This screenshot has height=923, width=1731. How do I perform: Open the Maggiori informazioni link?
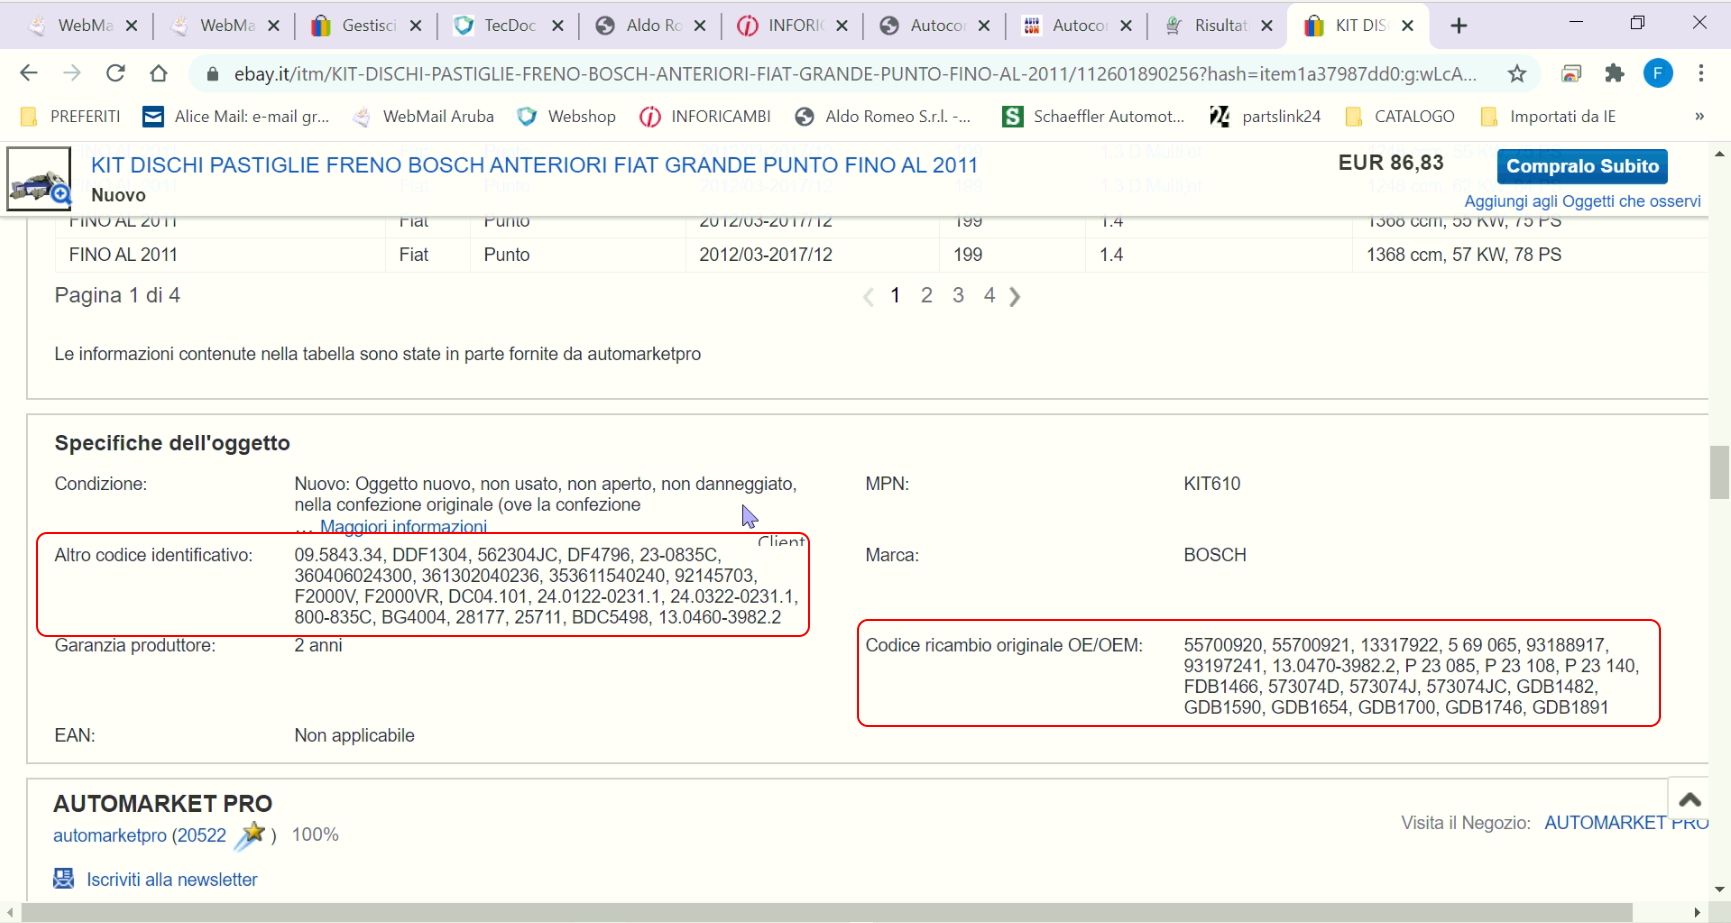[403, 527]
